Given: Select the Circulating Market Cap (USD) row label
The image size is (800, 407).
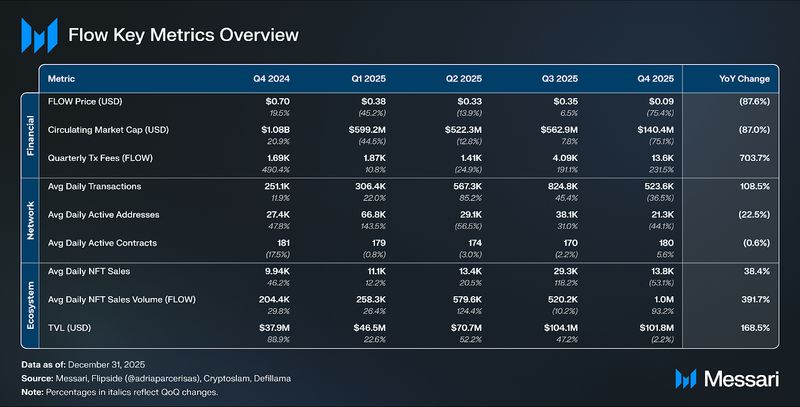Looking at the screenshot, I should 115,130.
